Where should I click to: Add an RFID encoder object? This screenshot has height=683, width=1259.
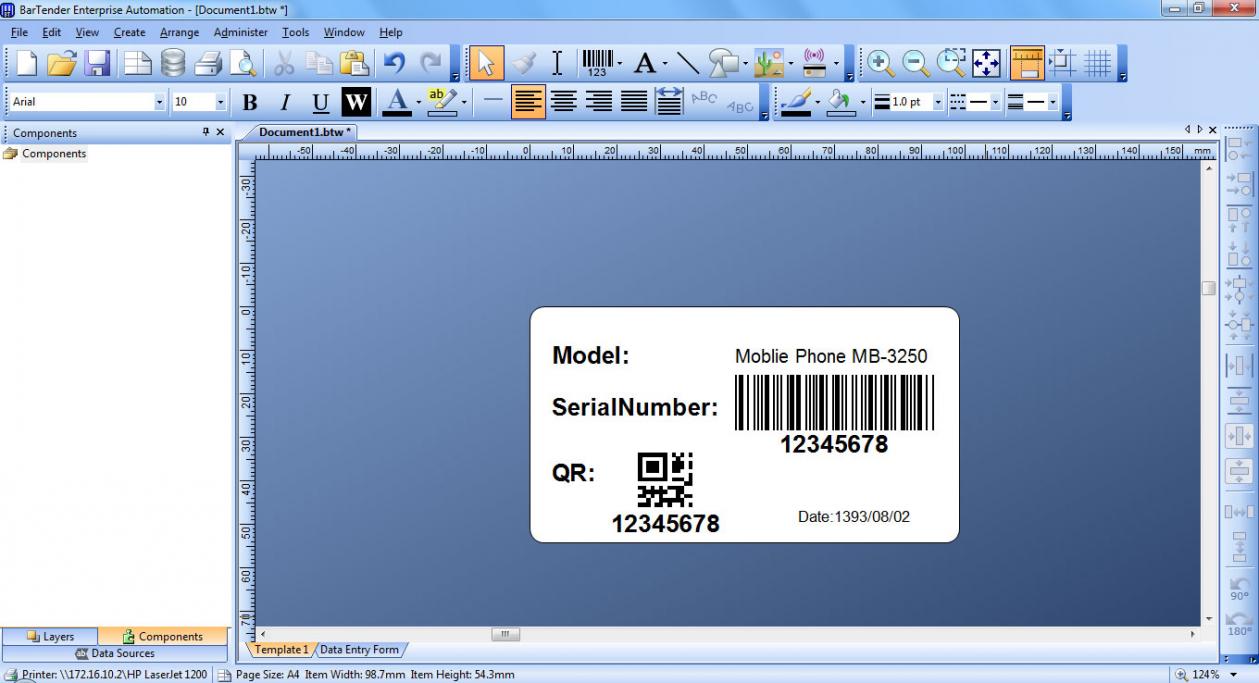(x=814, y=64)
